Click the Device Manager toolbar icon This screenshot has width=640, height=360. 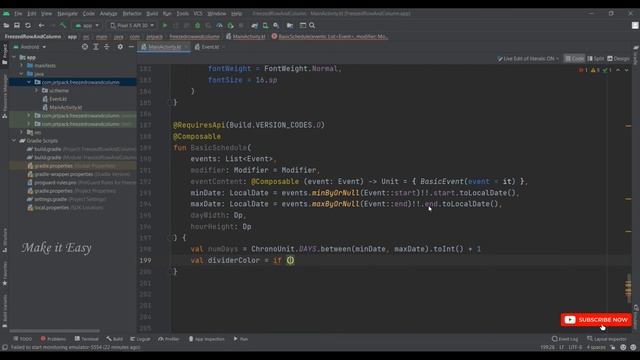coord(265,25)
